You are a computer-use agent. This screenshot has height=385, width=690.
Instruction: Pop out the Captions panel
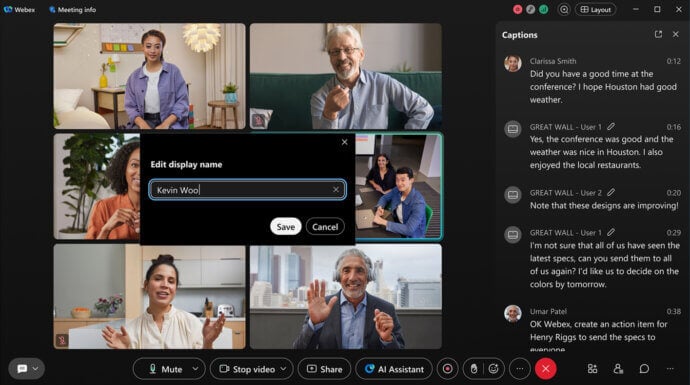[658, 34]
